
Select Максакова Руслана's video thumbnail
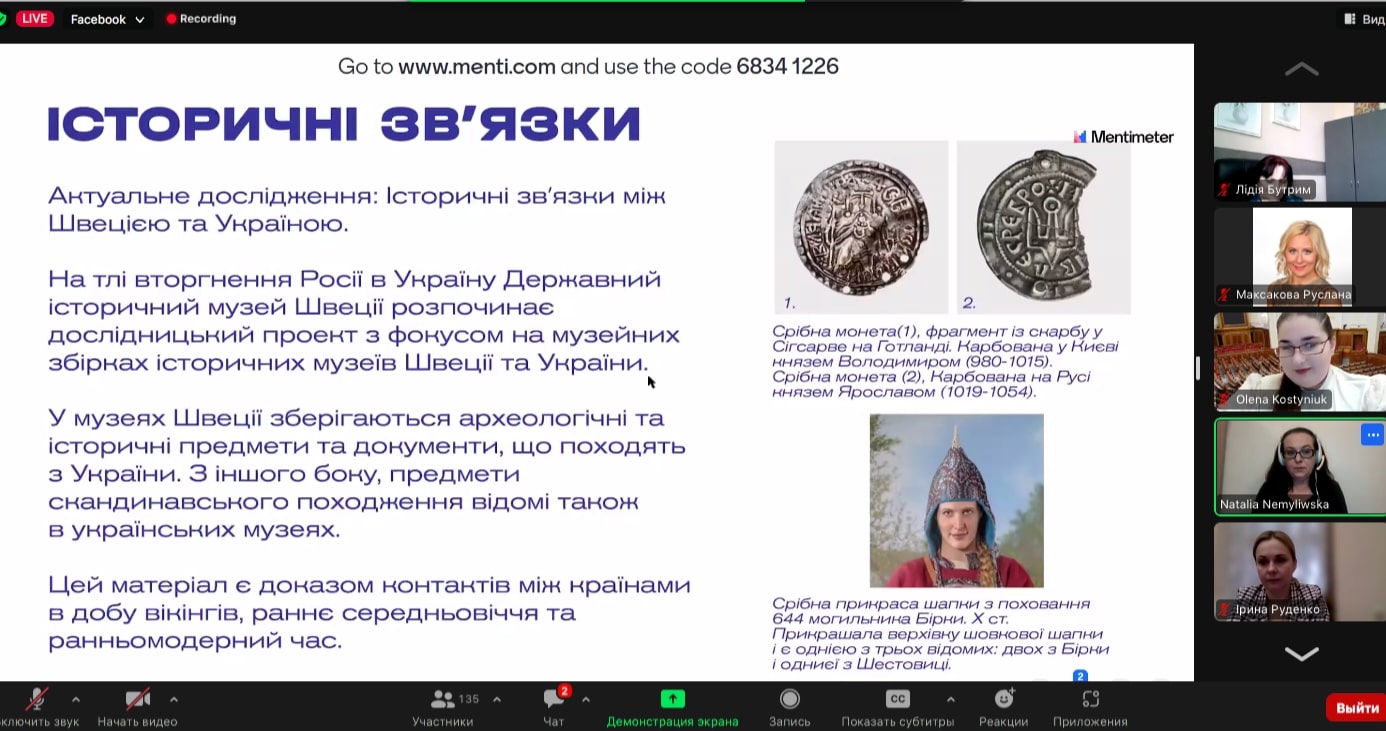pos(1300,255)
